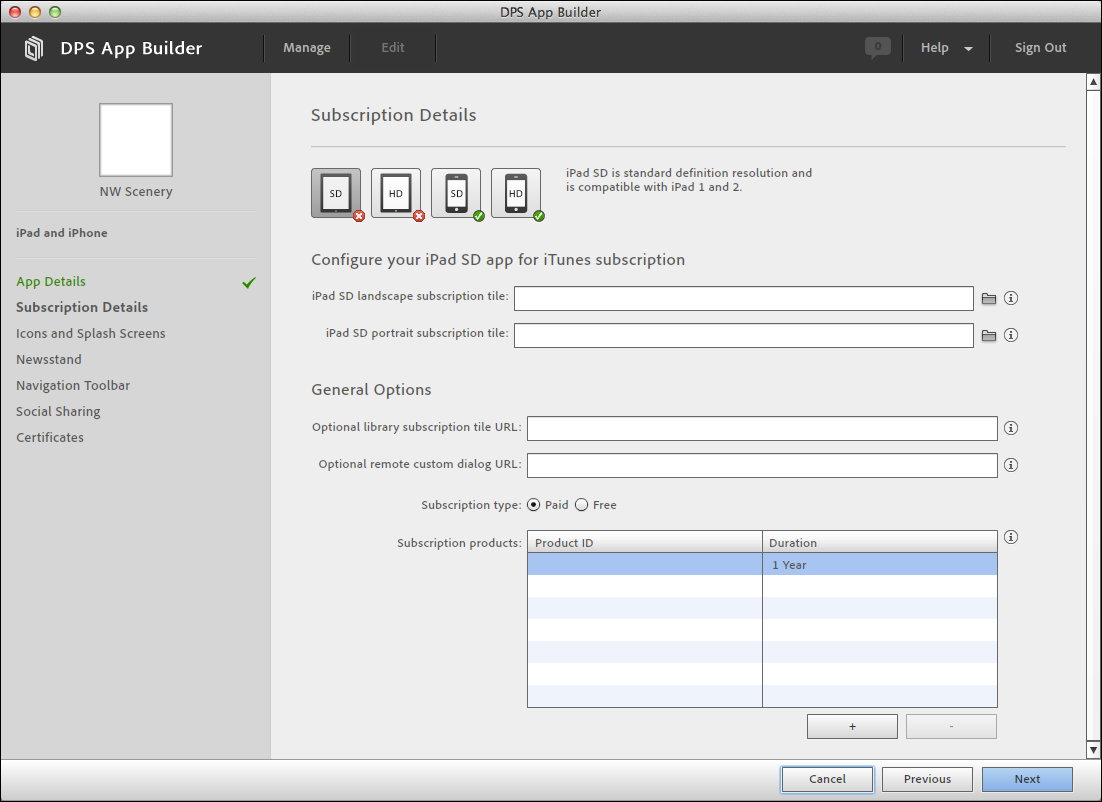Click the scrollbar up arrow
Image resolution: width=1102 pixels, height=802 pixels.
(1094, 82)
